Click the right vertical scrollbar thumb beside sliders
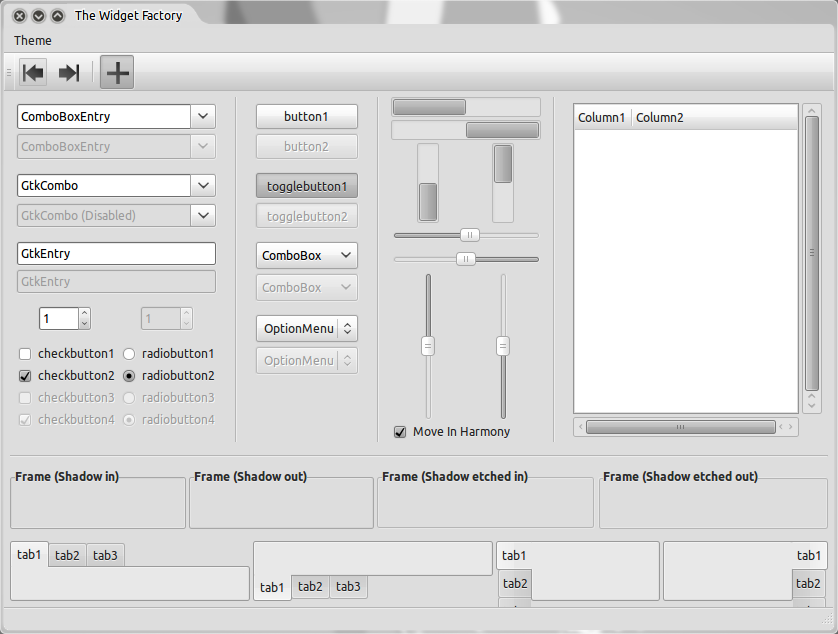The image size is (838, 634). (x=503, y=164)
